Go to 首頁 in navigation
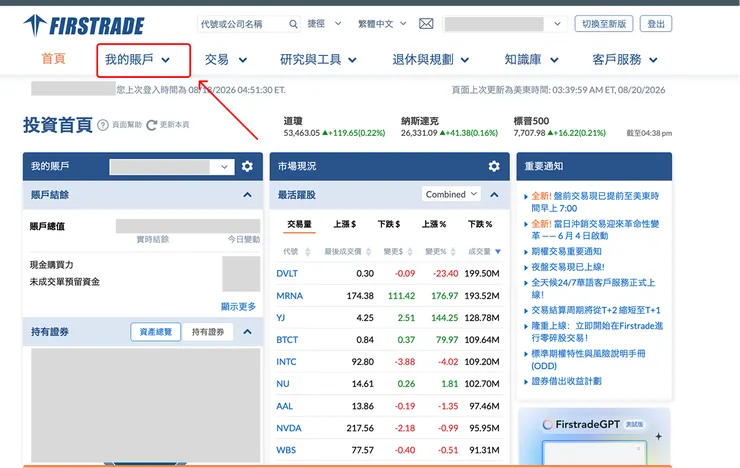The image size is (740, 468). (53, 59)
